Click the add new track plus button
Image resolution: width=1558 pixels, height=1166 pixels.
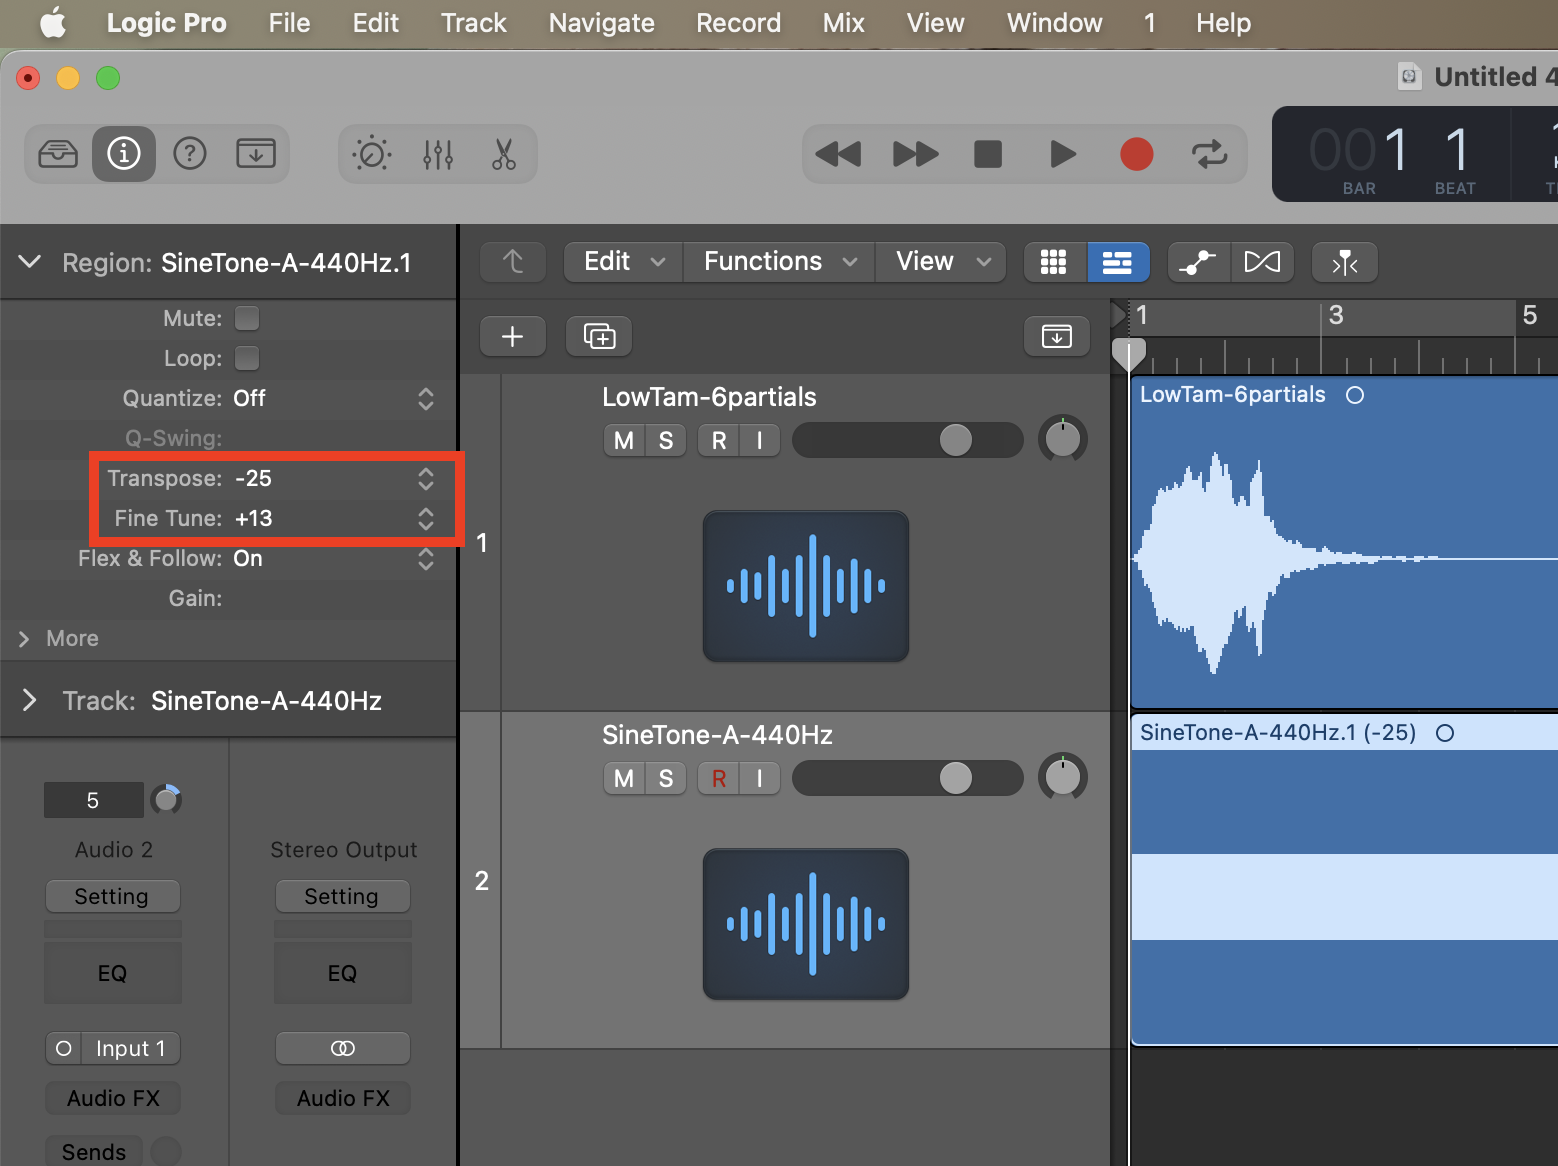[513, 337]
